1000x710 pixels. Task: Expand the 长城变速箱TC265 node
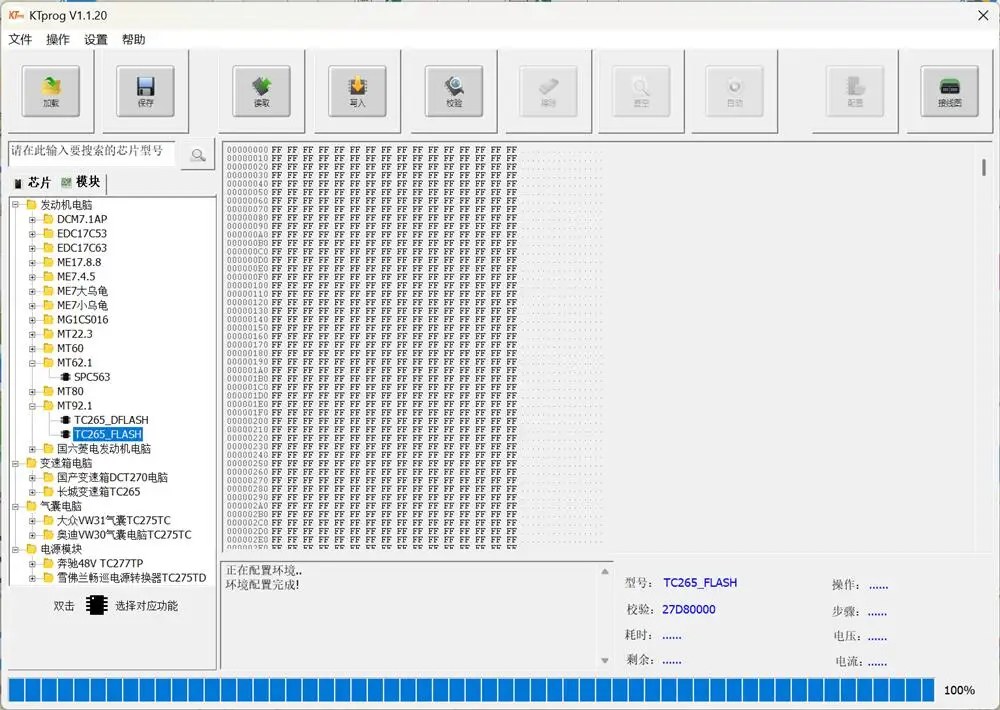[32, 492]
